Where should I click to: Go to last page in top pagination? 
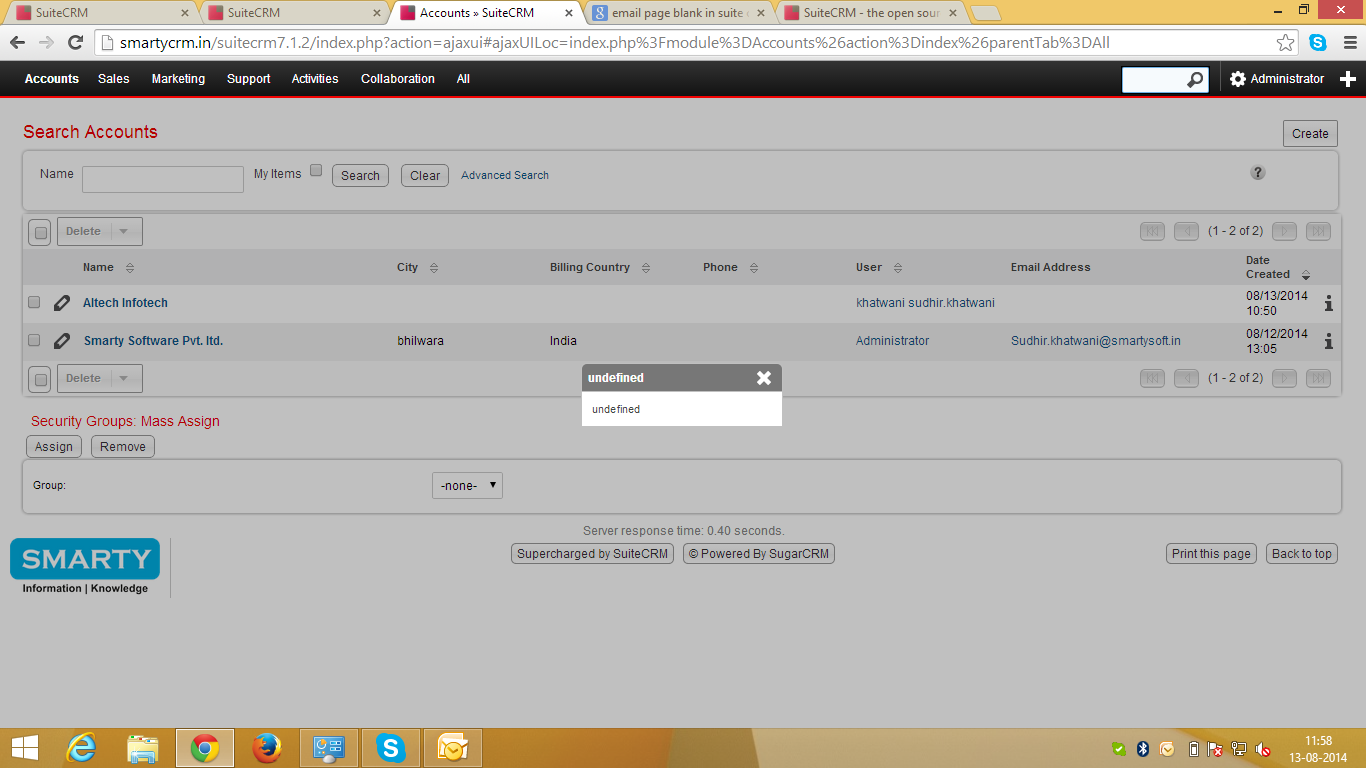pyautogui.click(x=1318, y=231)
